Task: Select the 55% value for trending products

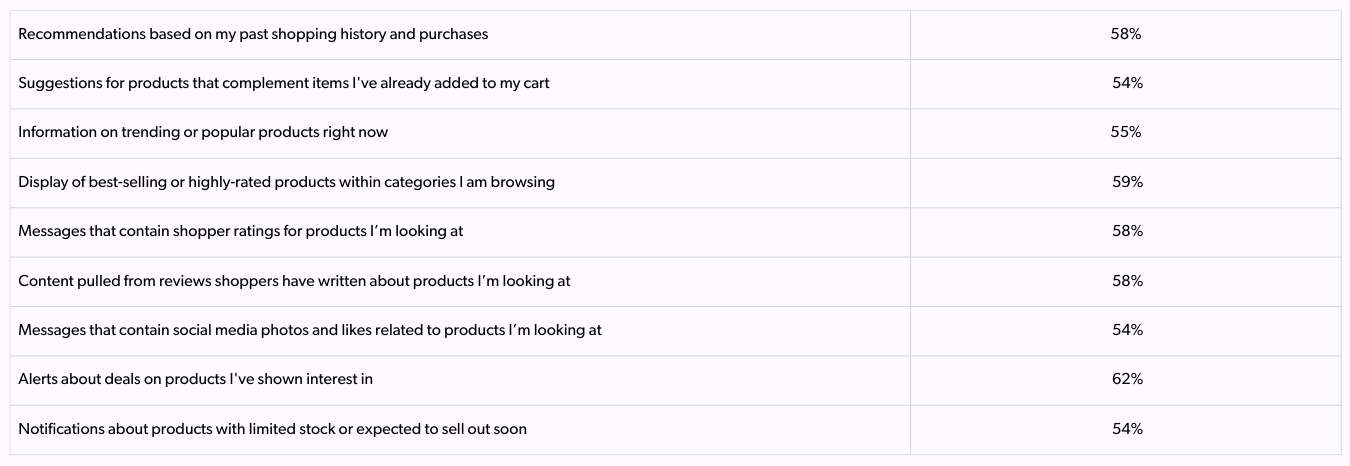Action: (1126, 133)
